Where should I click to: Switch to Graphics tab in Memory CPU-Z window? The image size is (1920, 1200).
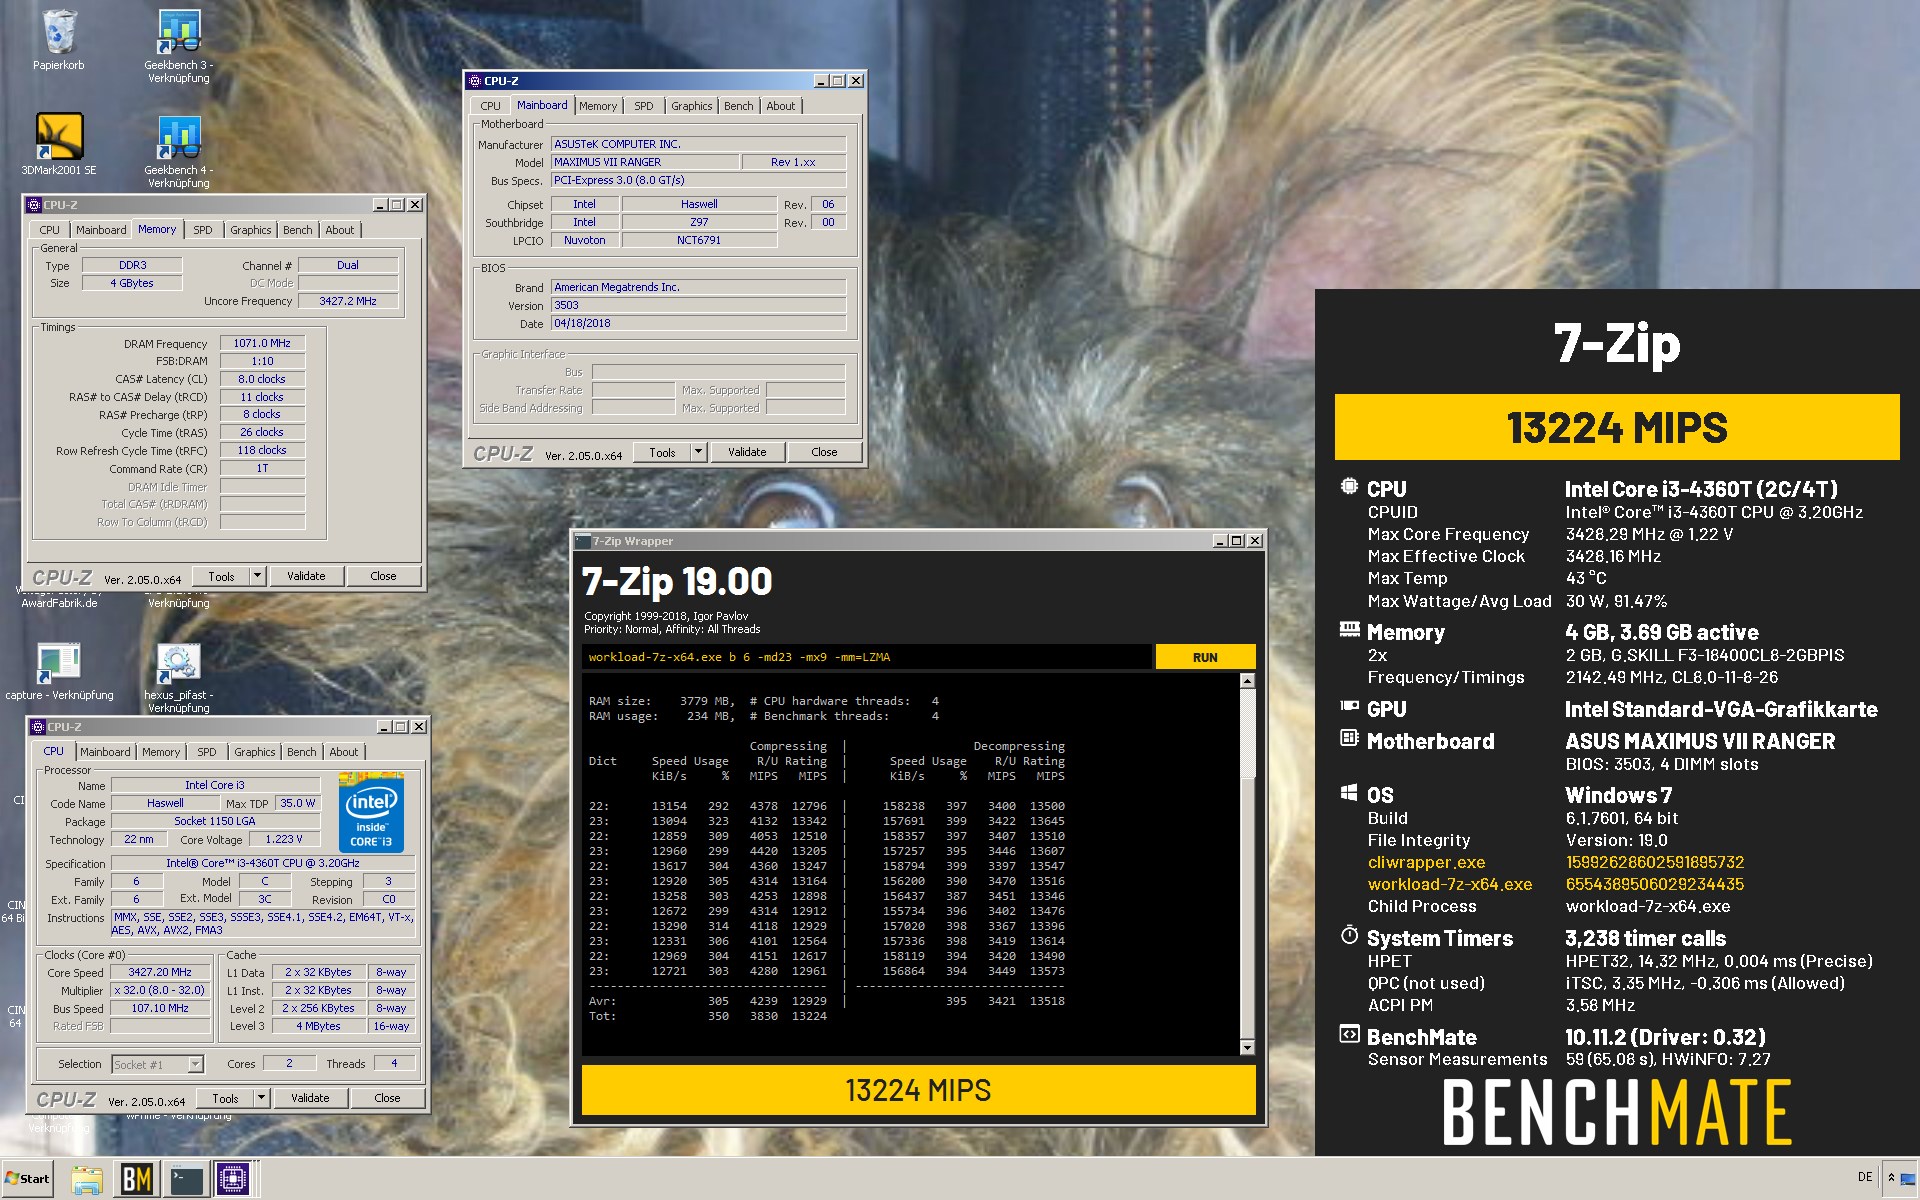point(250,230)
